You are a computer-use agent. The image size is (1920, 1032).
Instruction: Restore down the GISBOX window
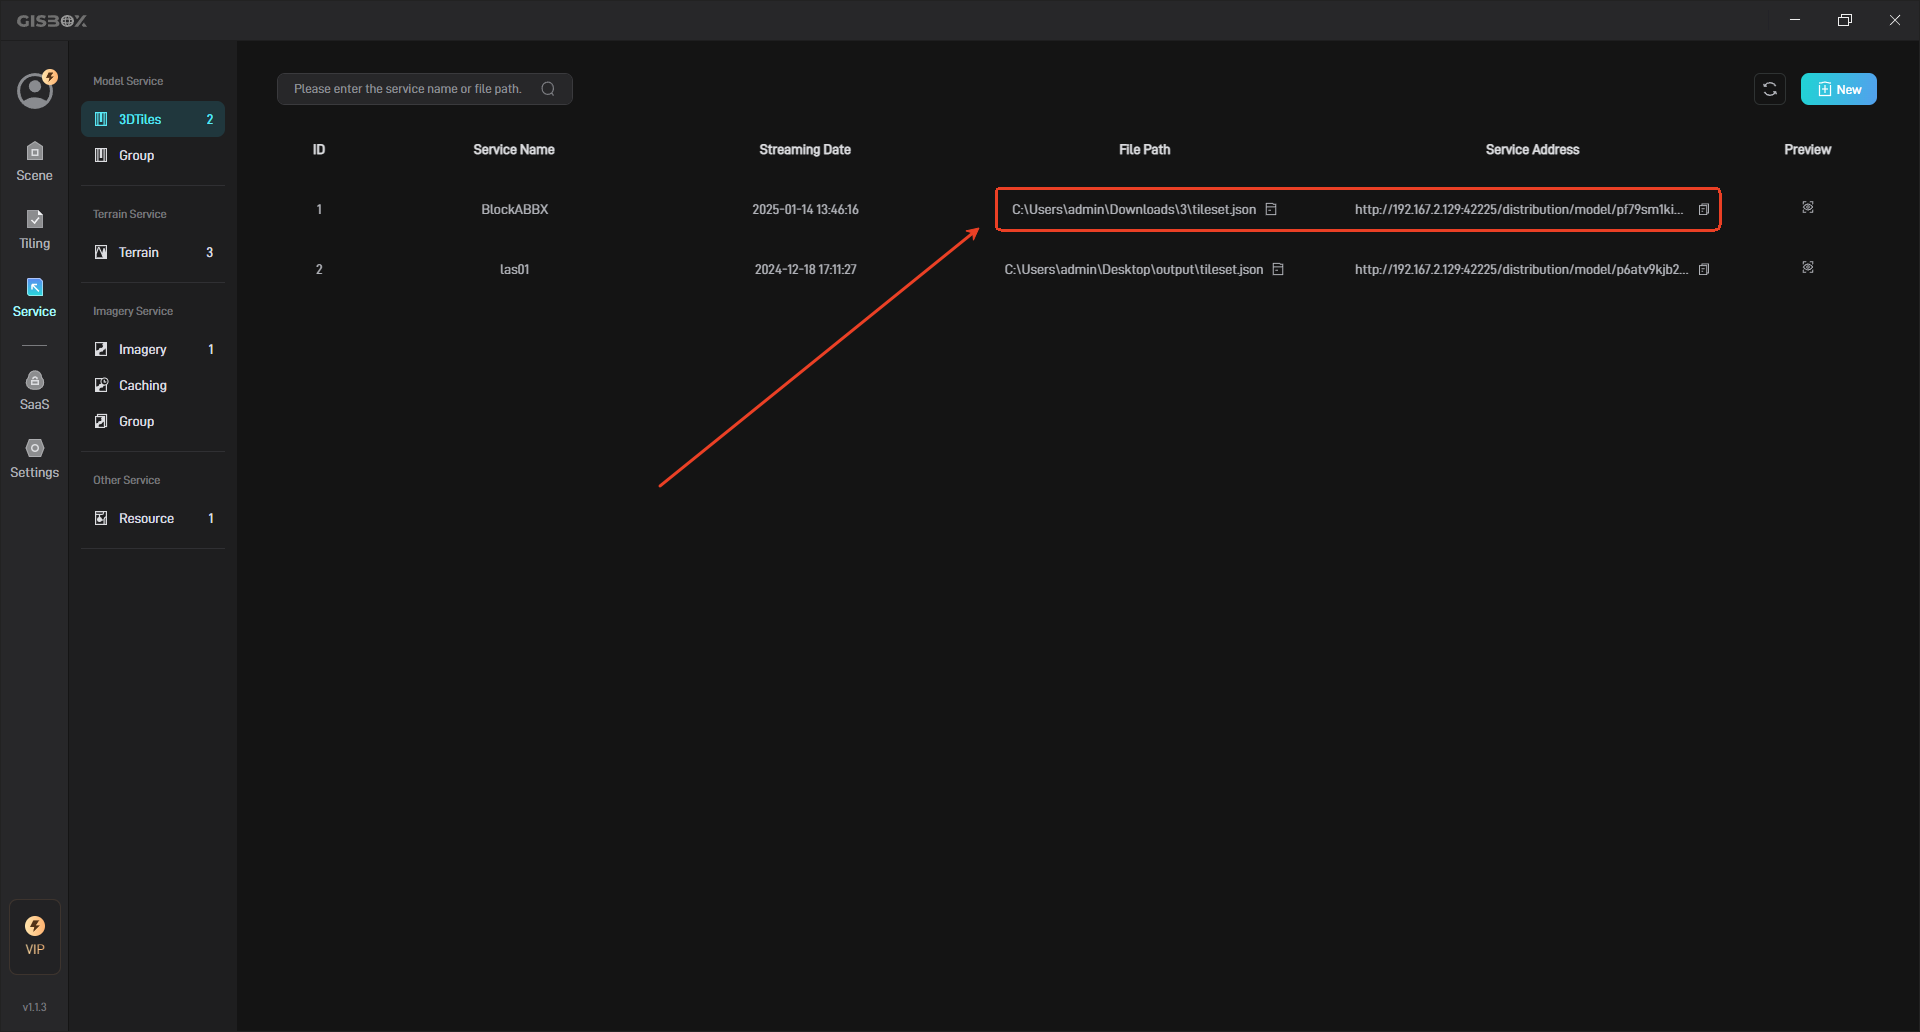click(x=1845, y=20)
